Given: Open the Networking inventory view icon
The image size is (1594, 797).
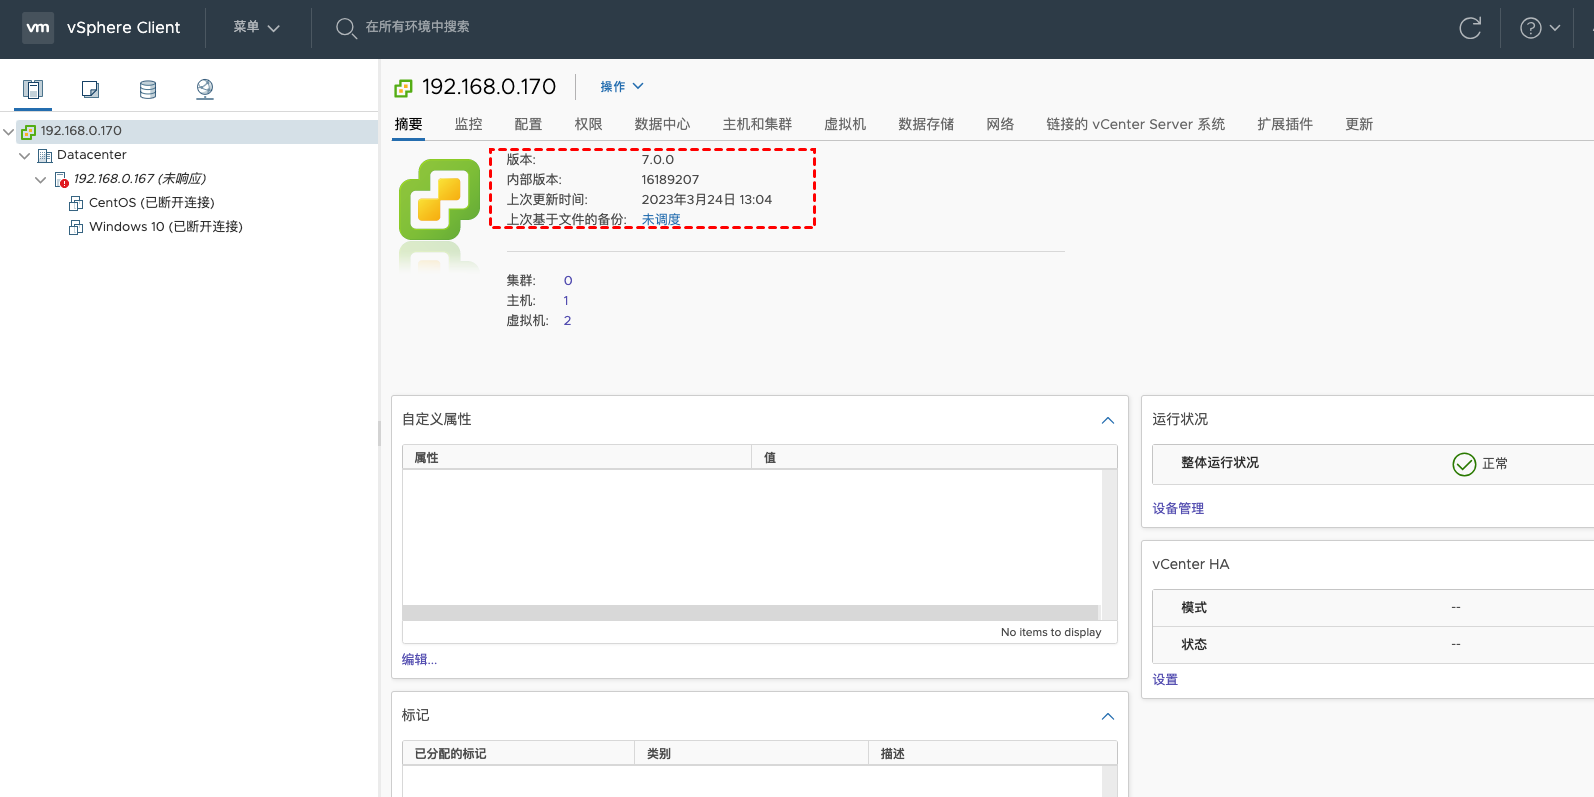Looking at the screenshot, I should point(205,90).
